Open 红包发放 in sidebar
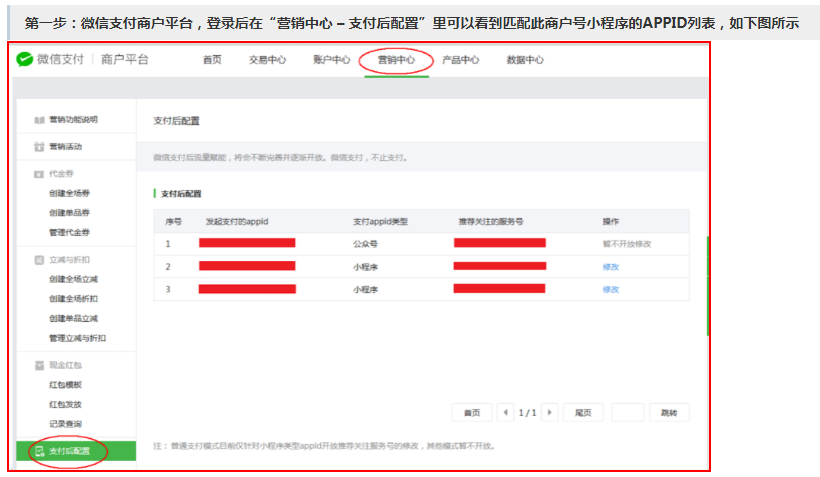The image size is (820, 477). click(65, 405)
